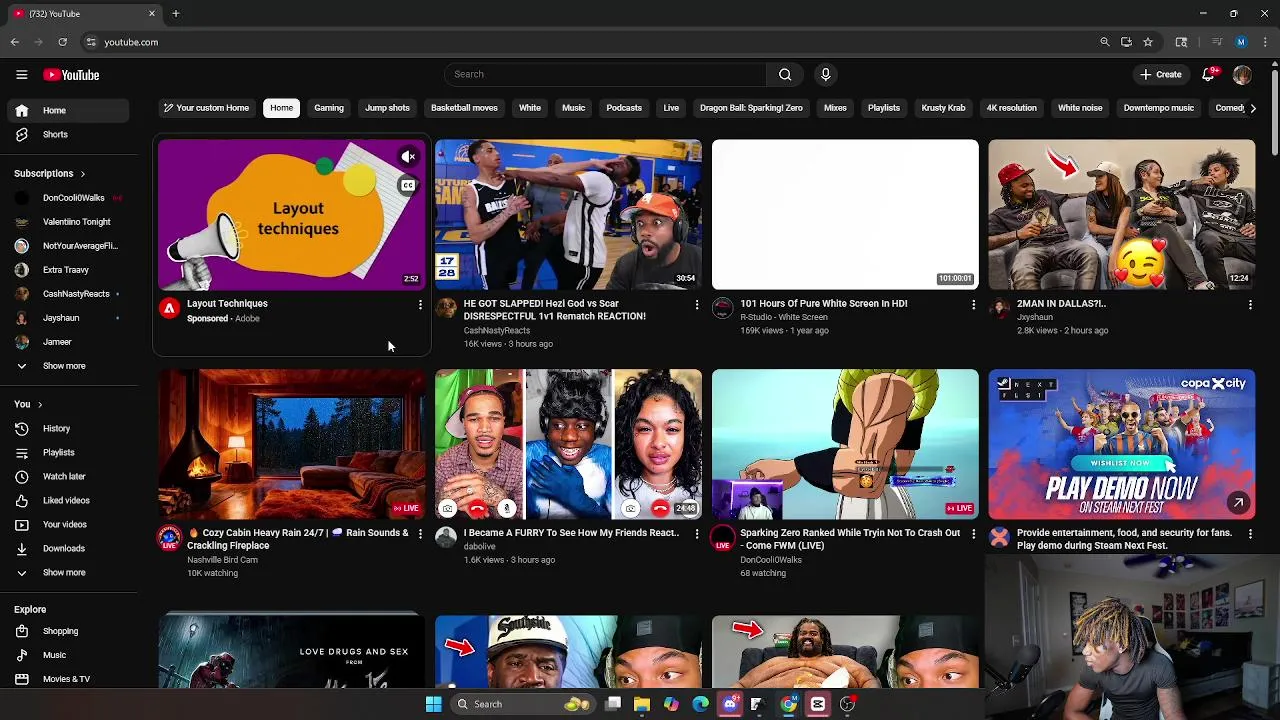Image resolution: width=1280 pixels, height=720 pixels.
Task: Open Nashville Bird Cam channel link
Action: [222, 560]
